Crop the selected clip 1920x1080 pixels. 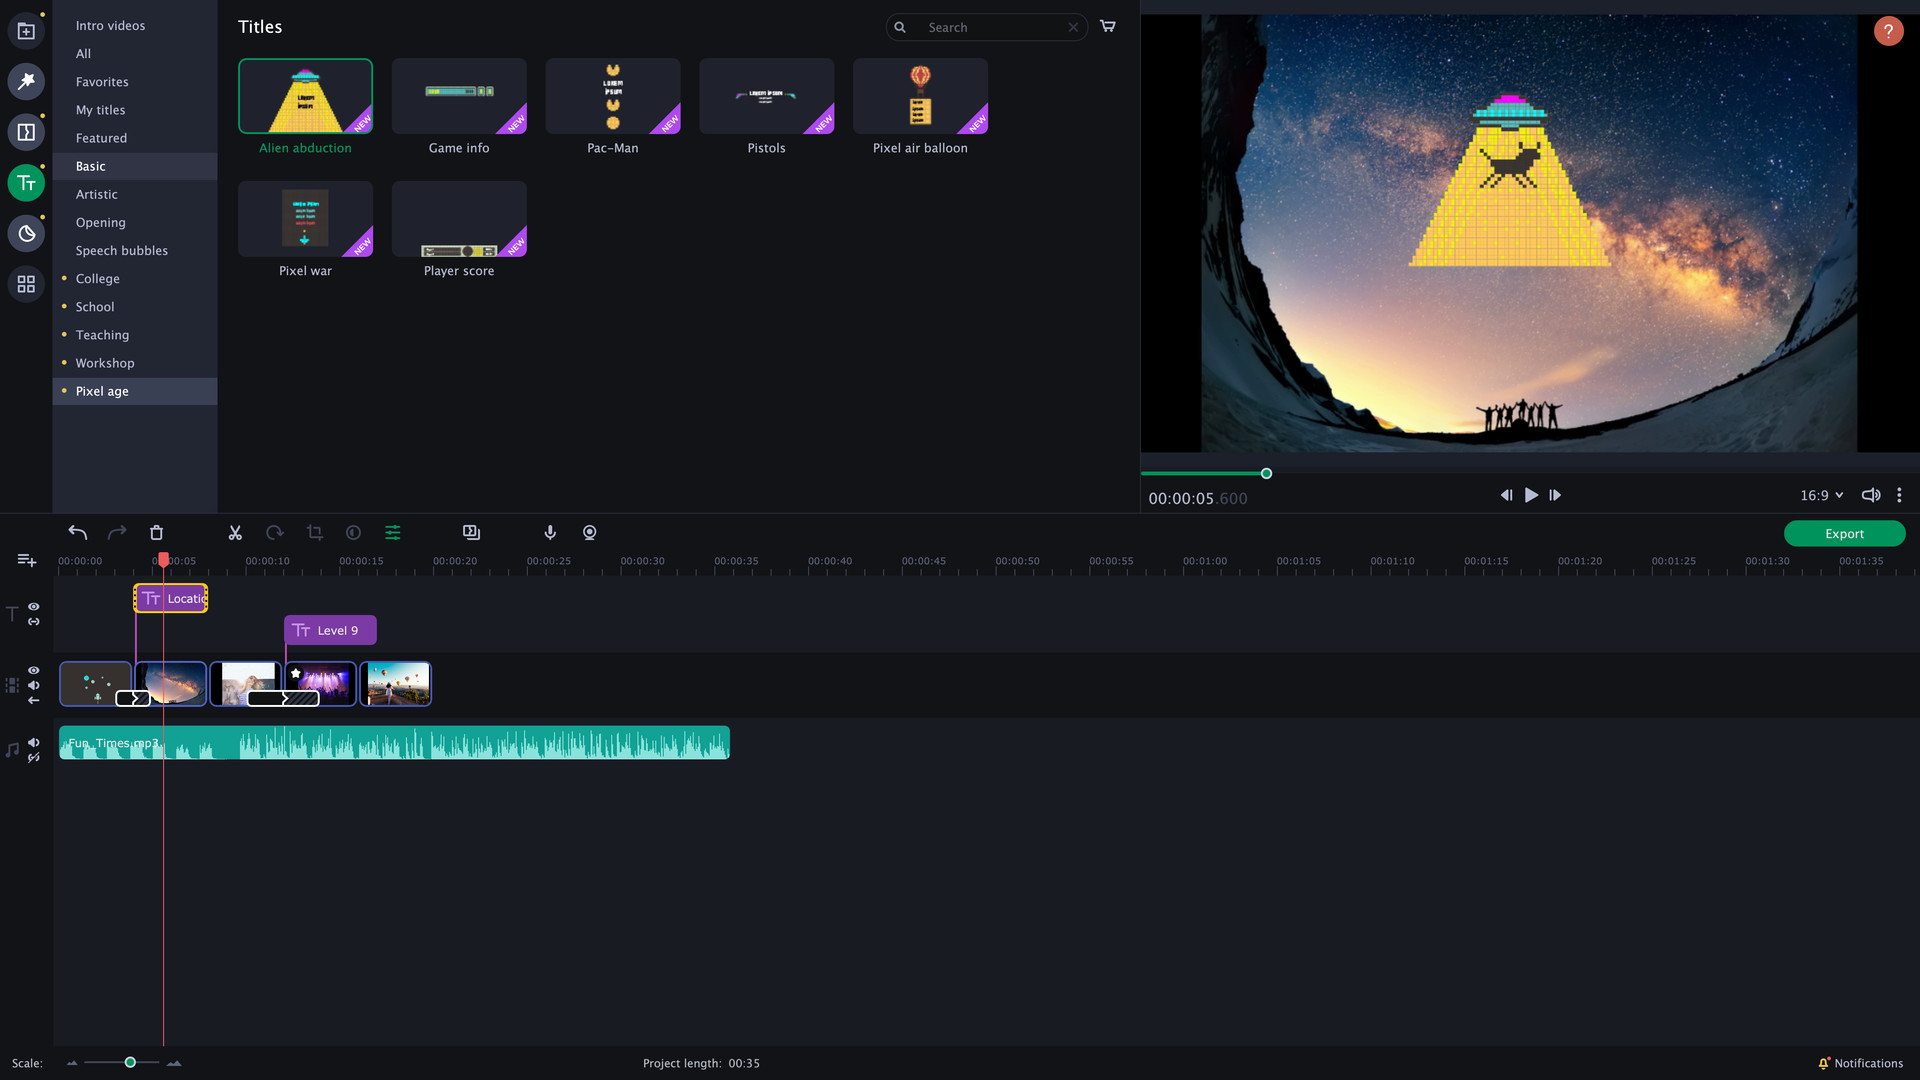point(315,533)
